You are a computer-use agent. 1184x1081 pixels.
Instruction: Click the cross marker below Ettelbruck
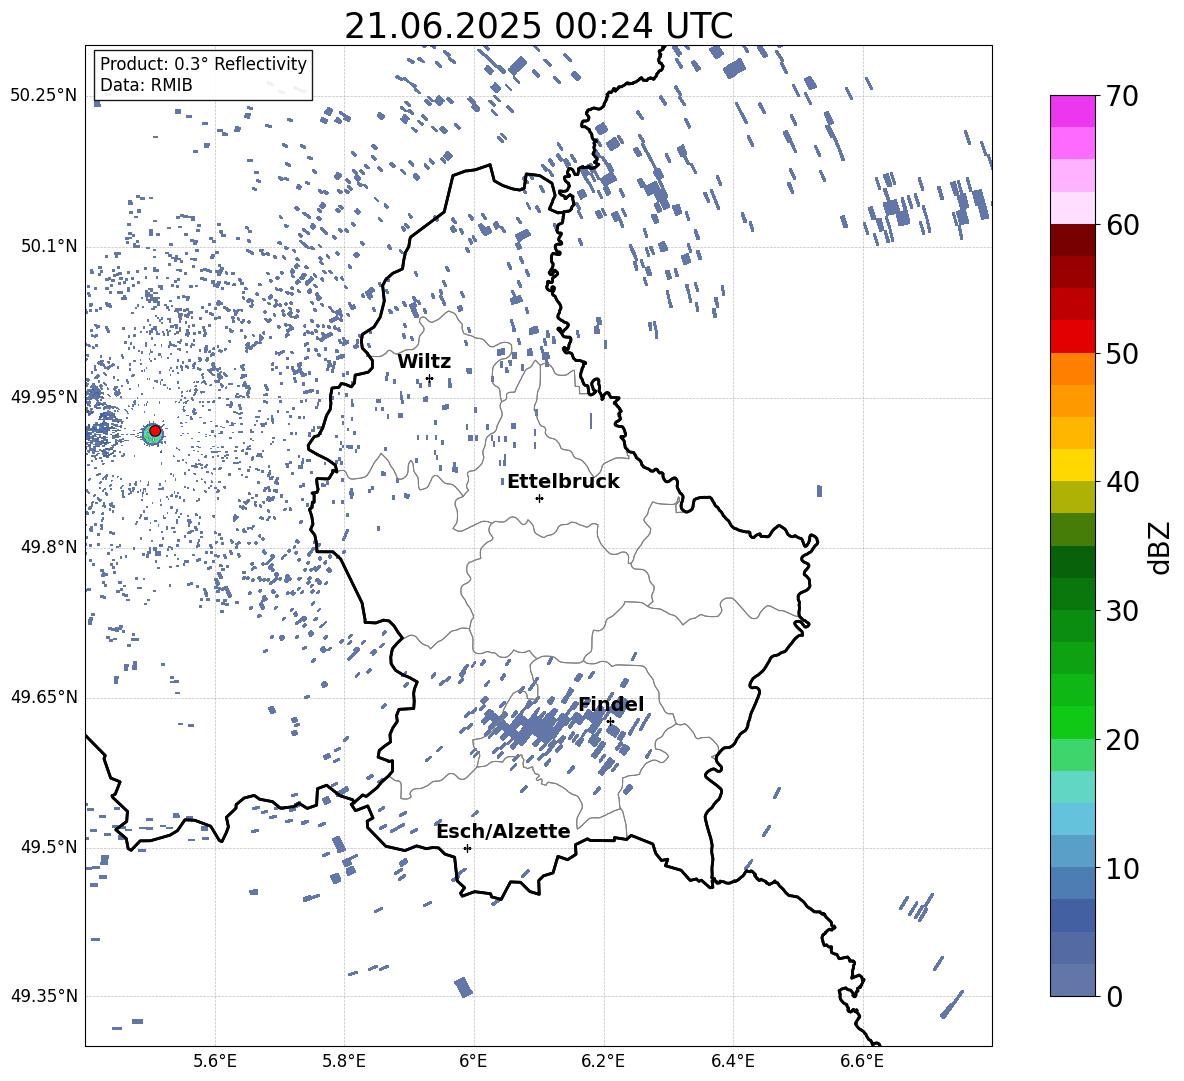point(539,498)
